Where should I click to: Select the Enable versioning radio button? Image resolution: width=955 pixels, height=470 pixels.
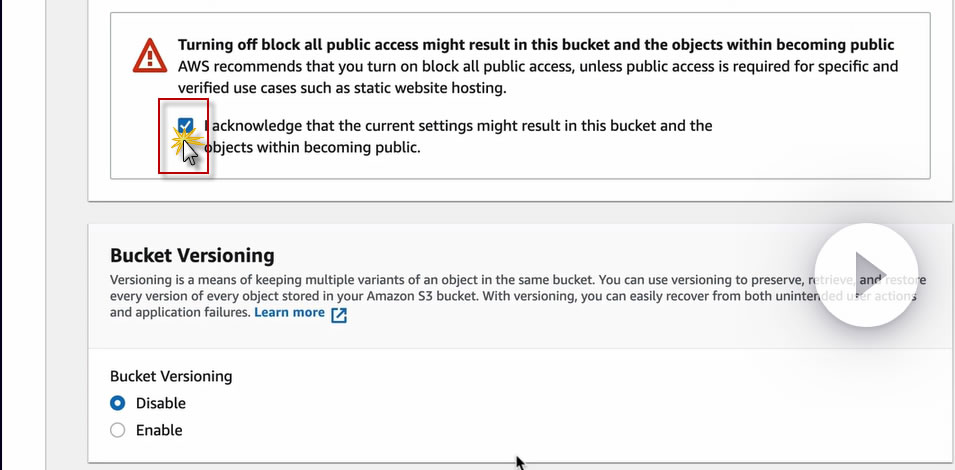coord(118,430)
